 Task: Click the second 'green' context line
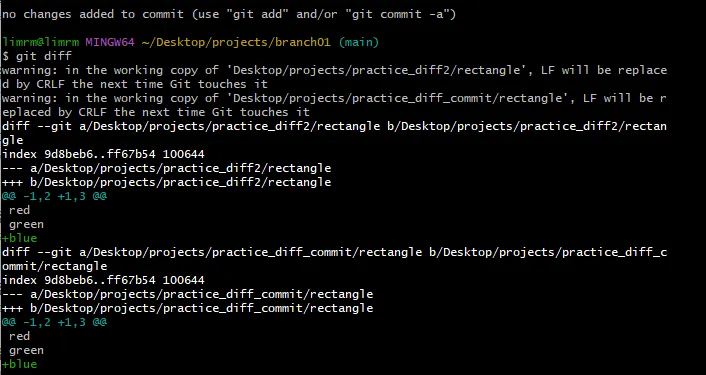click(x=26, y=350)
